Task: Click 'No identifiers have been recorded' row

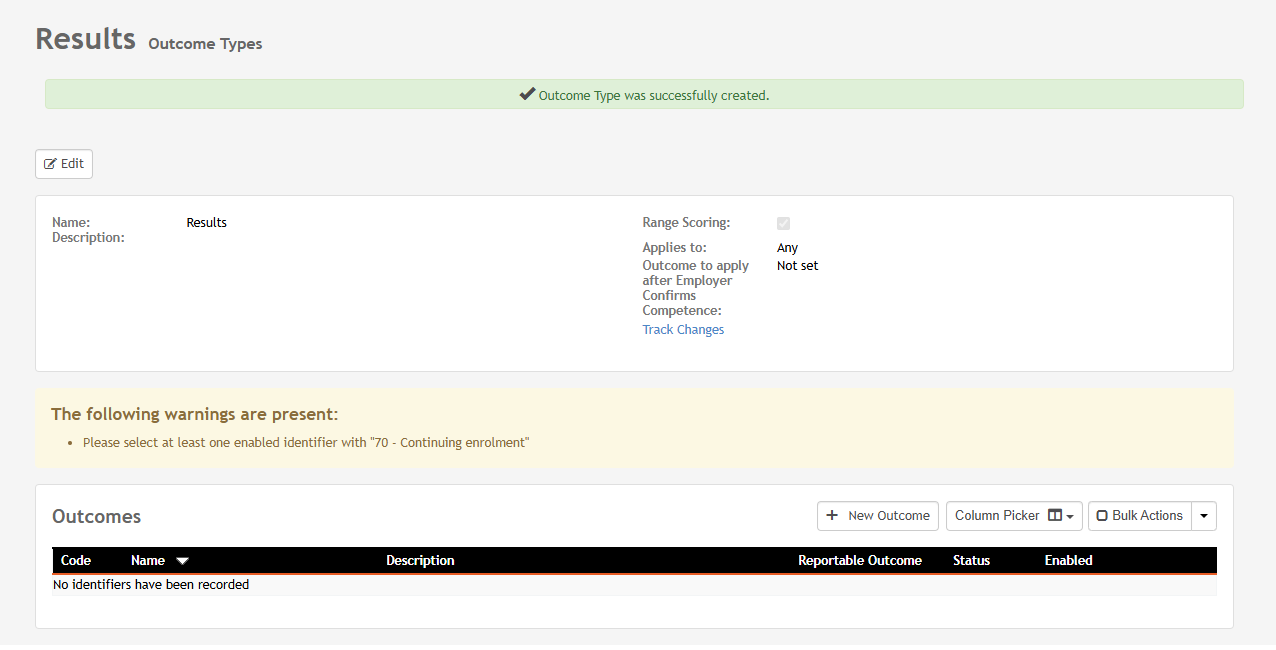Action: pos(634,585)
